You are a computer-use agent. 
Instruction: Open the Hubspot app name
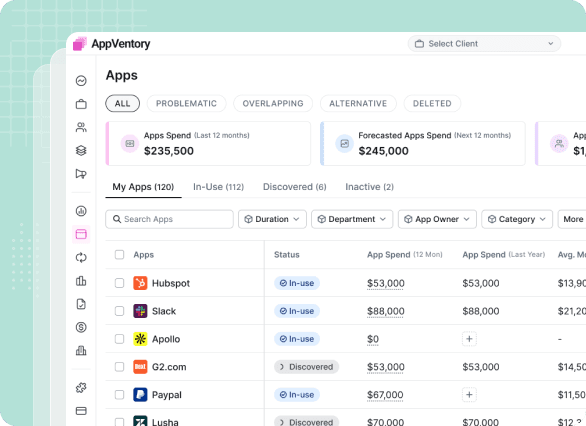click(171, 283)
